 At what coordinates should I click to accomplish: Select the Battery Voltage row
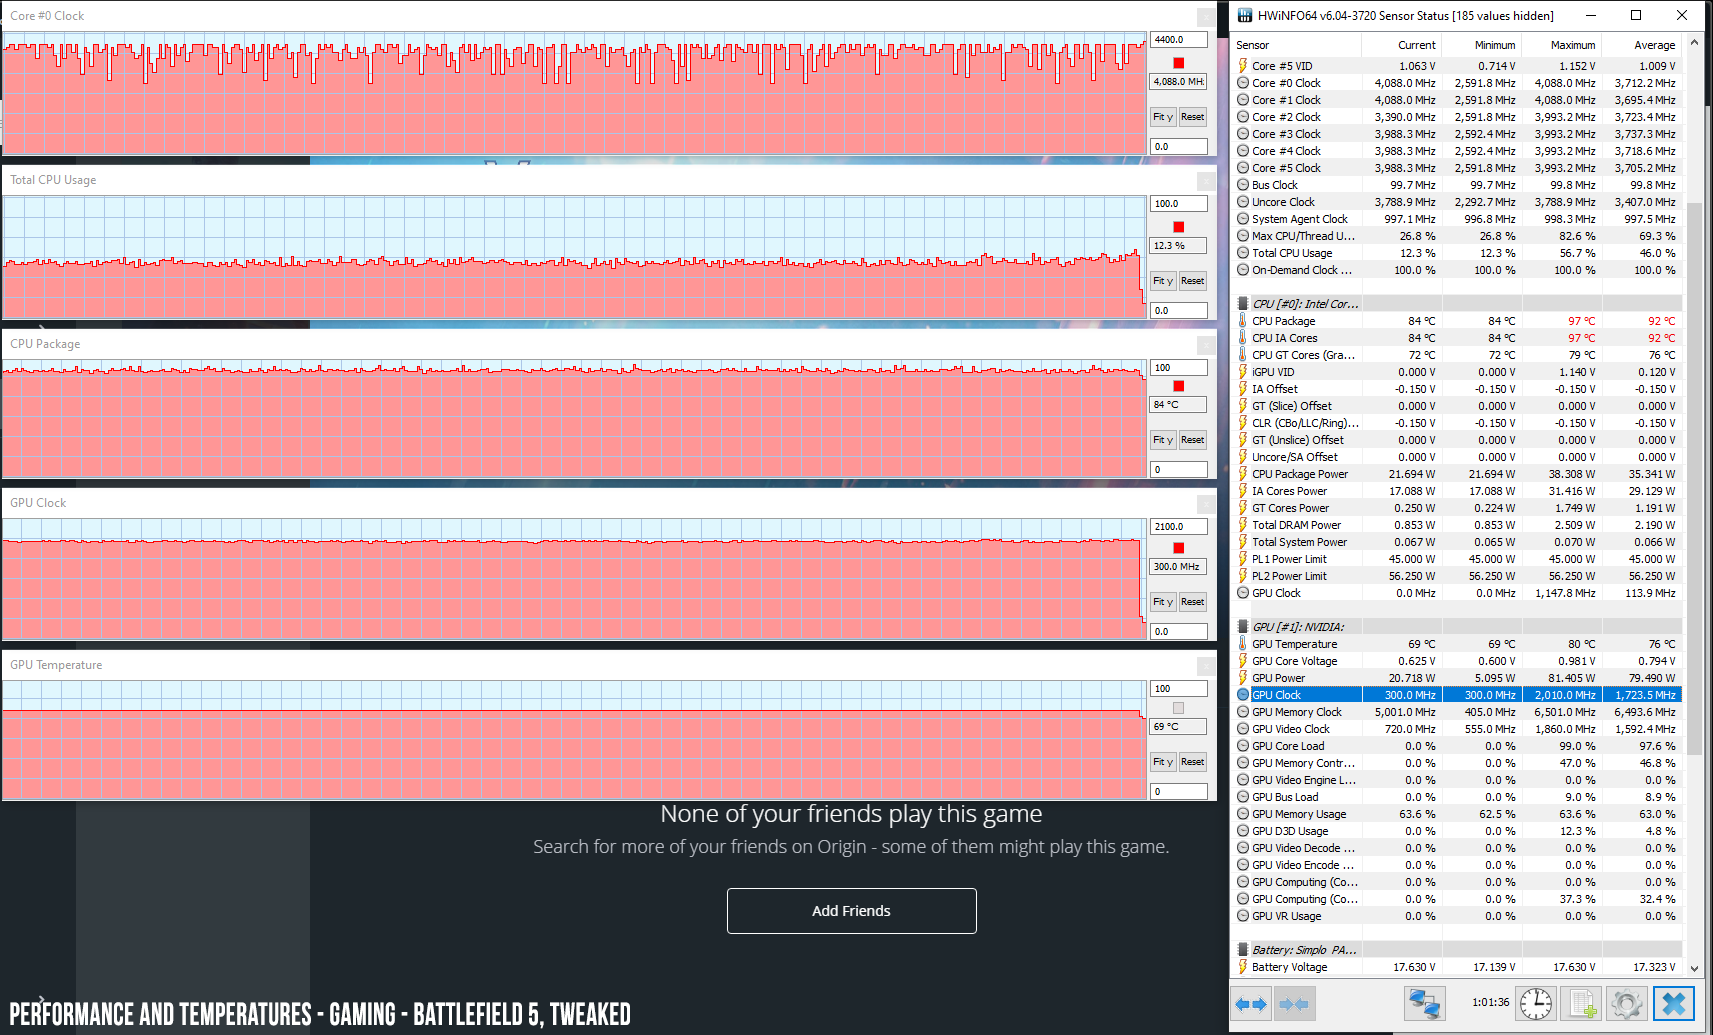1458,967
